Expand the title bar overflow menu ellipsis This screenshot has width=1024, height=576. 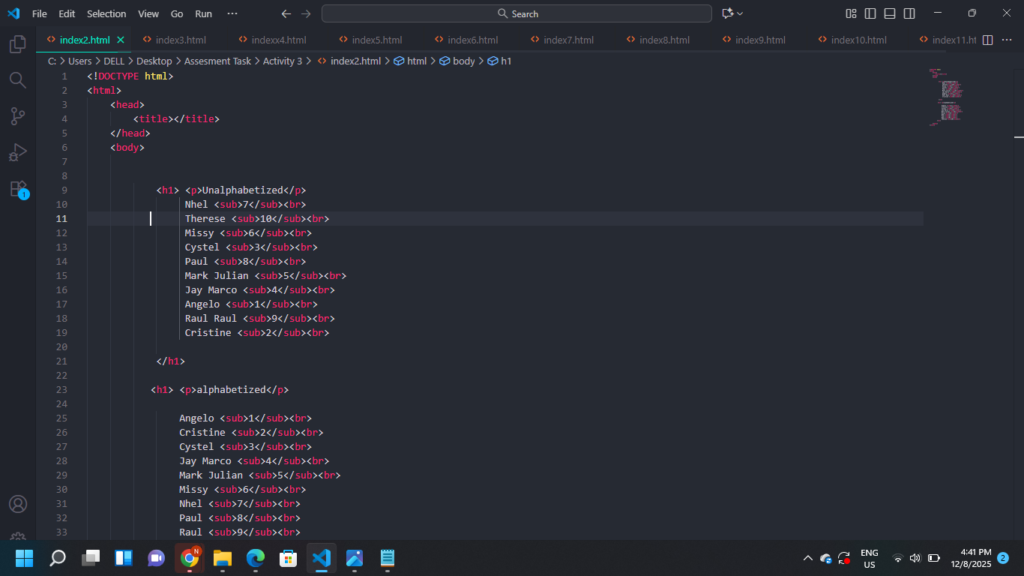tap(232, 14)
